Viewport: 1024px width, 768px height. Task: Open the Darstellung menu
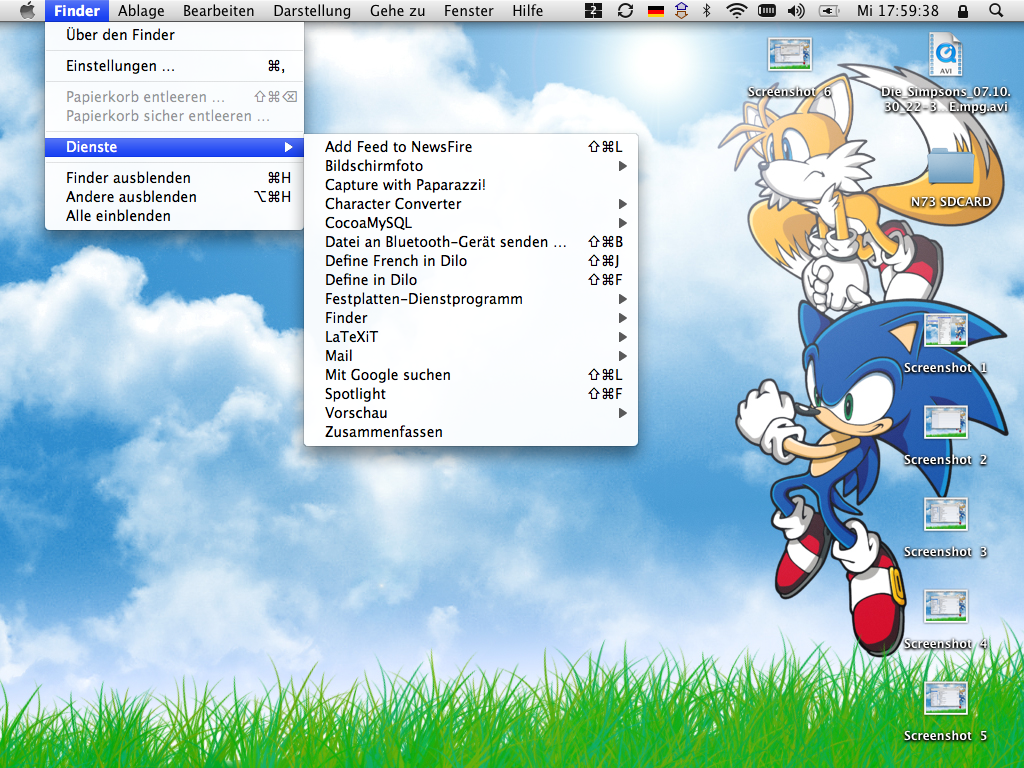click(x=312, y=10)
